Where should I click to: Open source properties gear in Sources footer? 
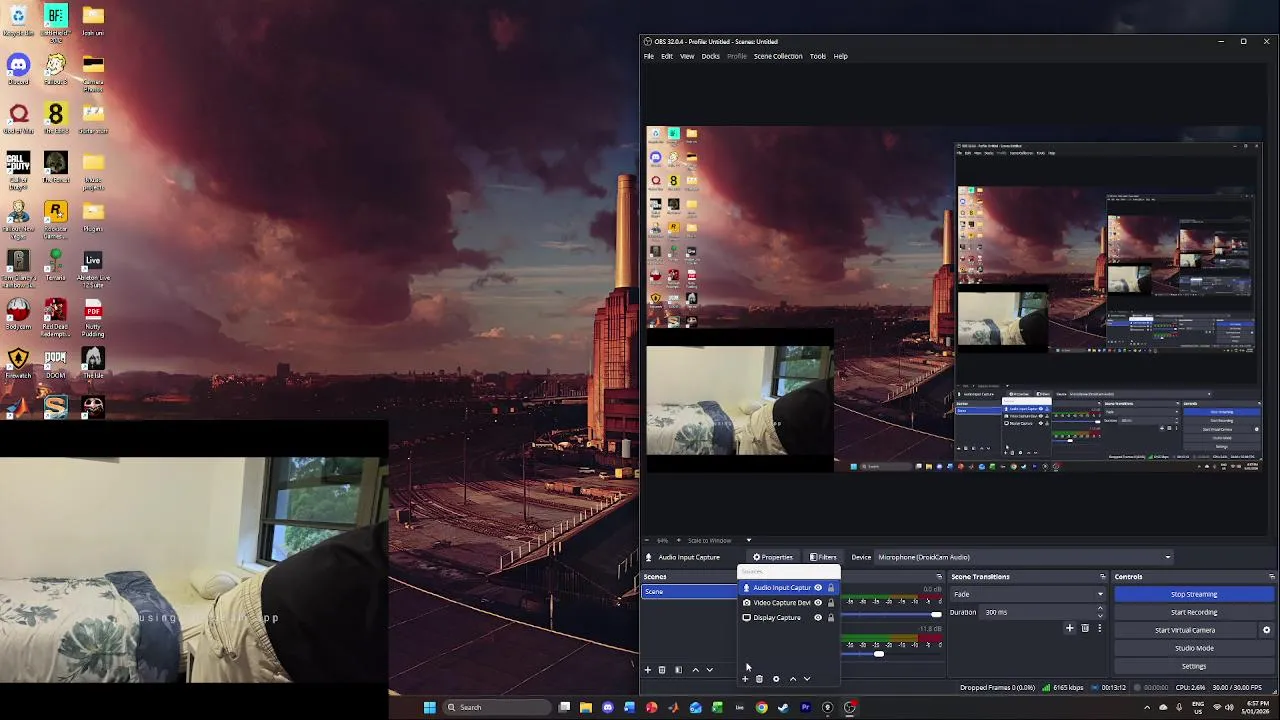click(776, 679)
